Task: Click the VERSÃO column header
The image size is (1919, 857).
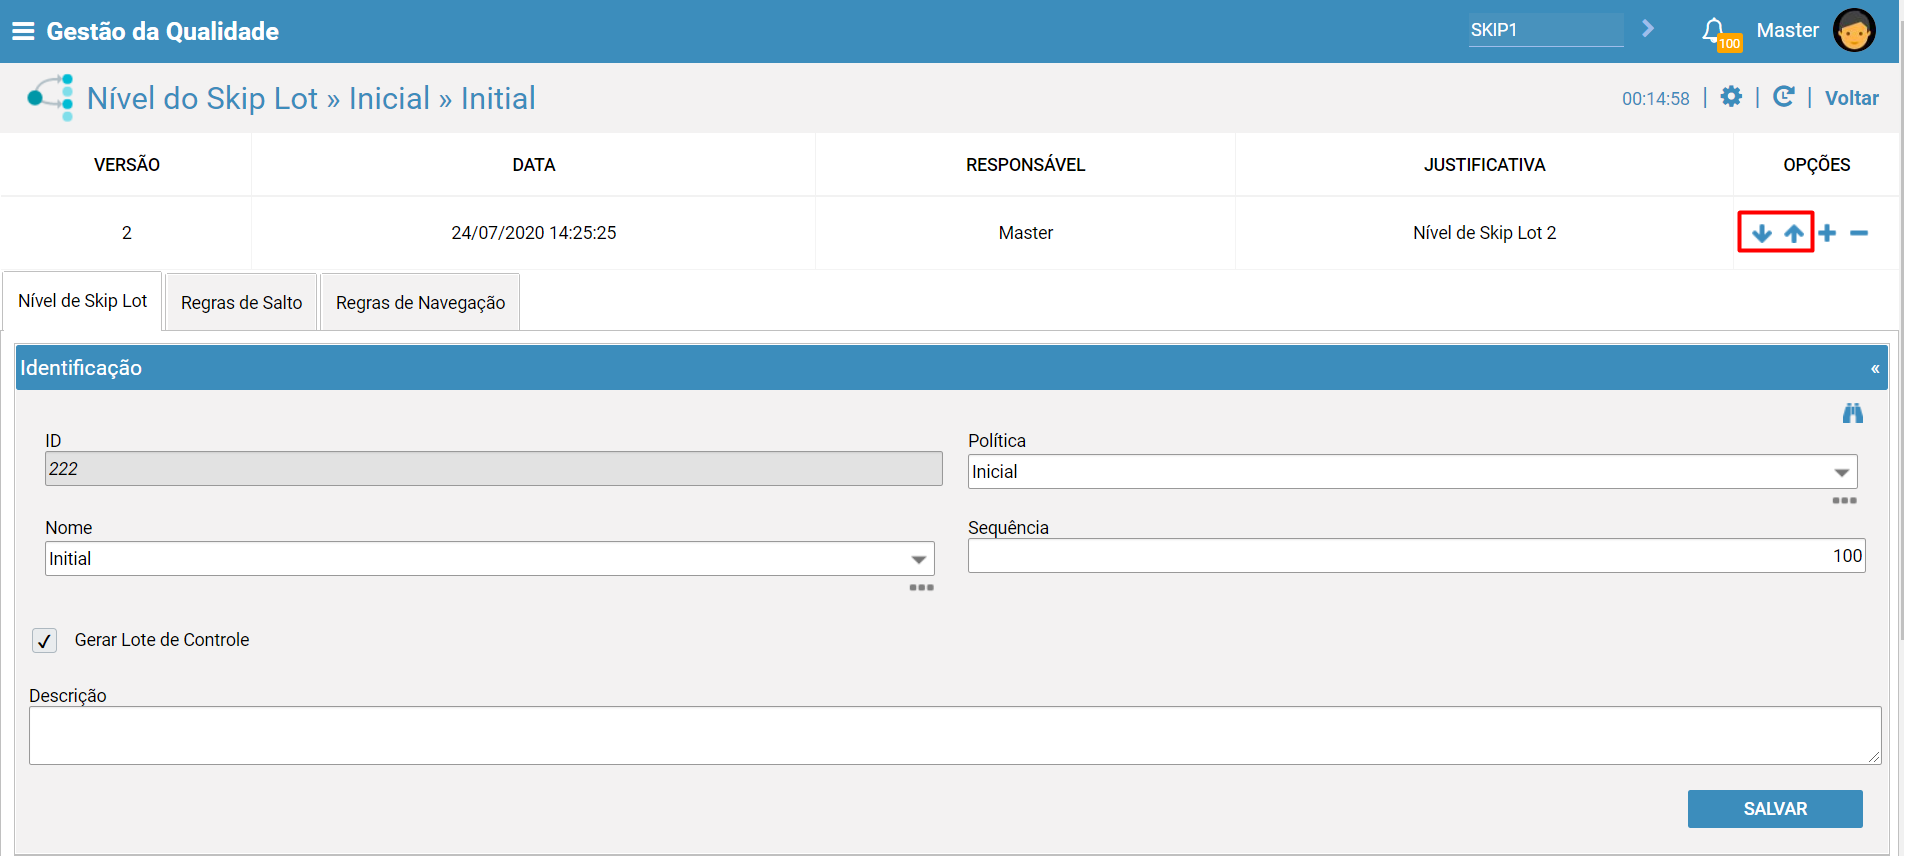Action: [126, 165]
